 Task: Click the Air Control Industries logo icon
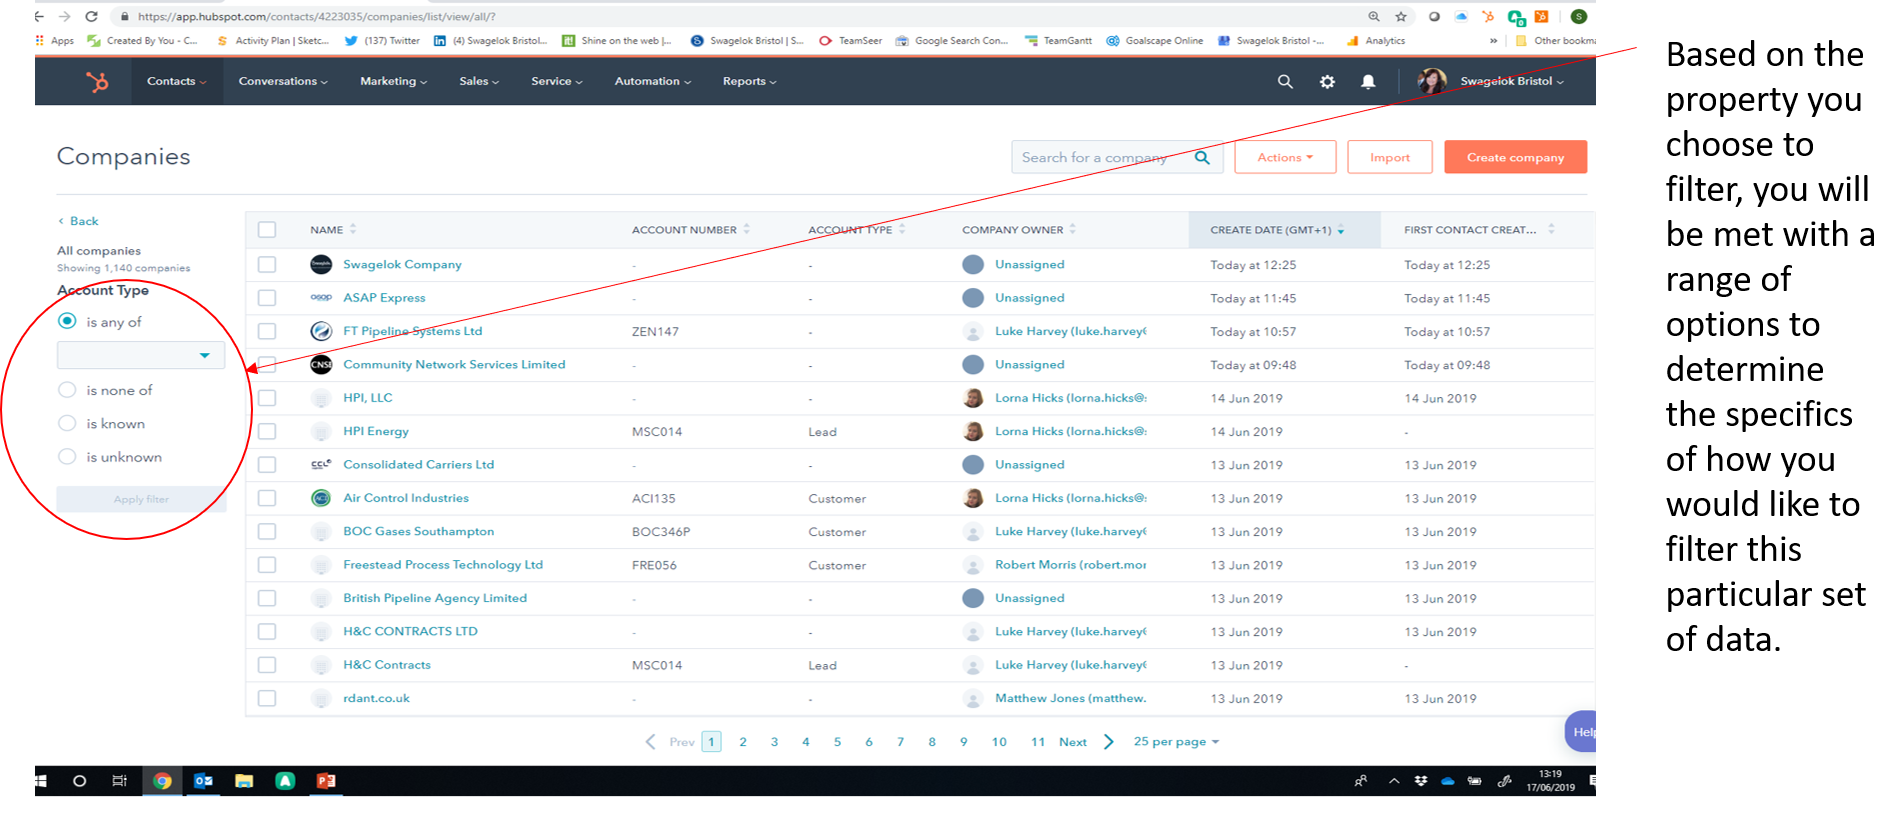pyautogui.click(x=321, y=498)
